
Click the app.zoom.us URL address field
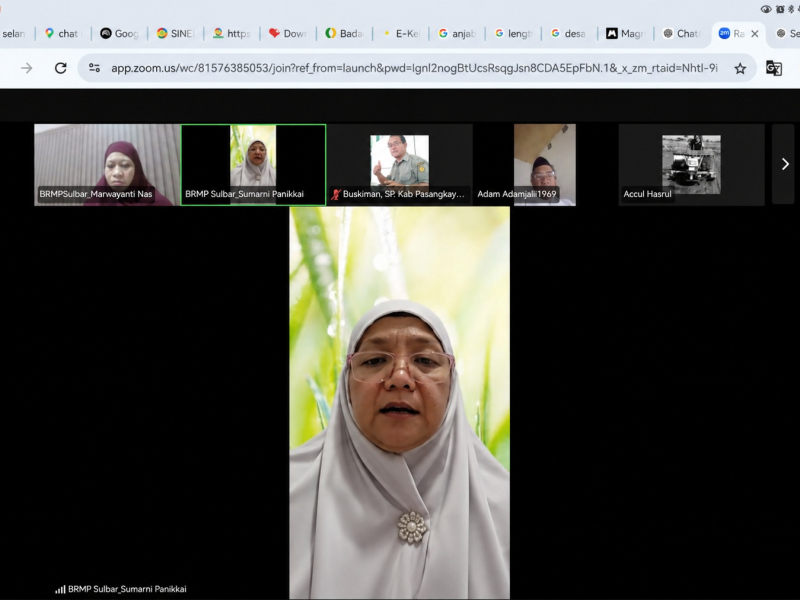(414, 68)
